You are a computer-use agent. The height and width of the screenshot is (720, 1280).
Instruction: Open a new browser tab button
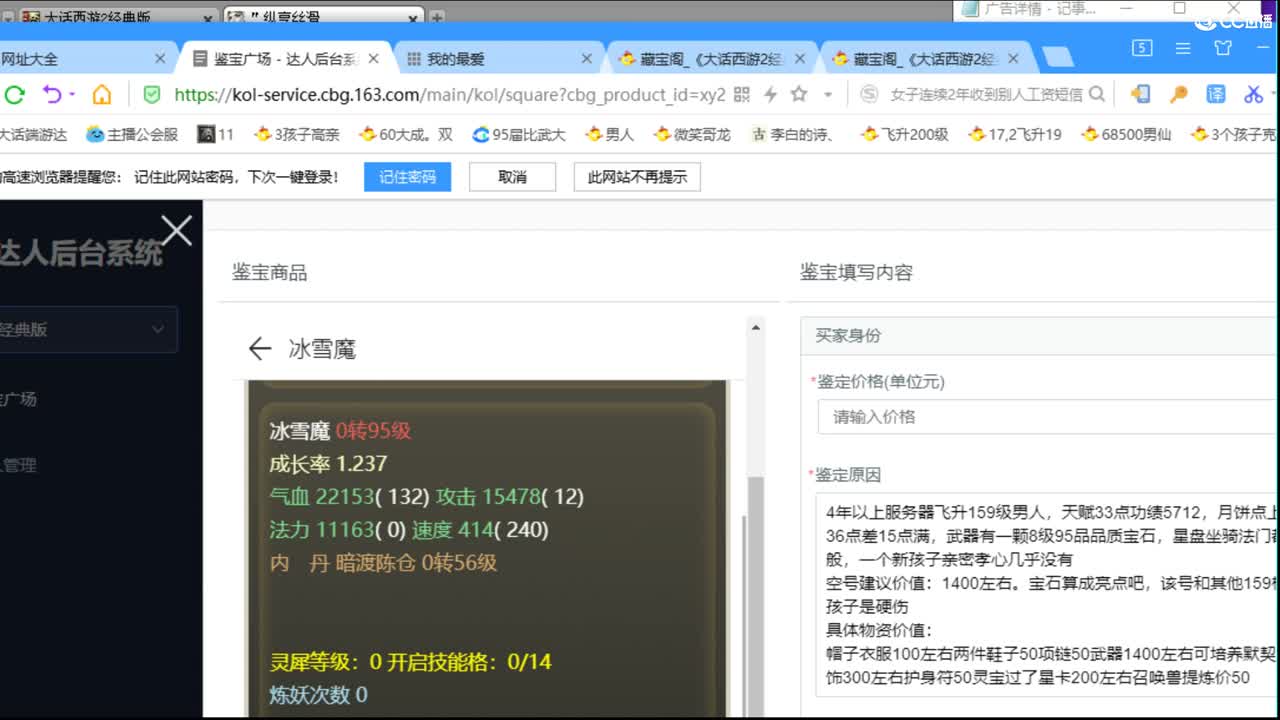coord(1057,58)
